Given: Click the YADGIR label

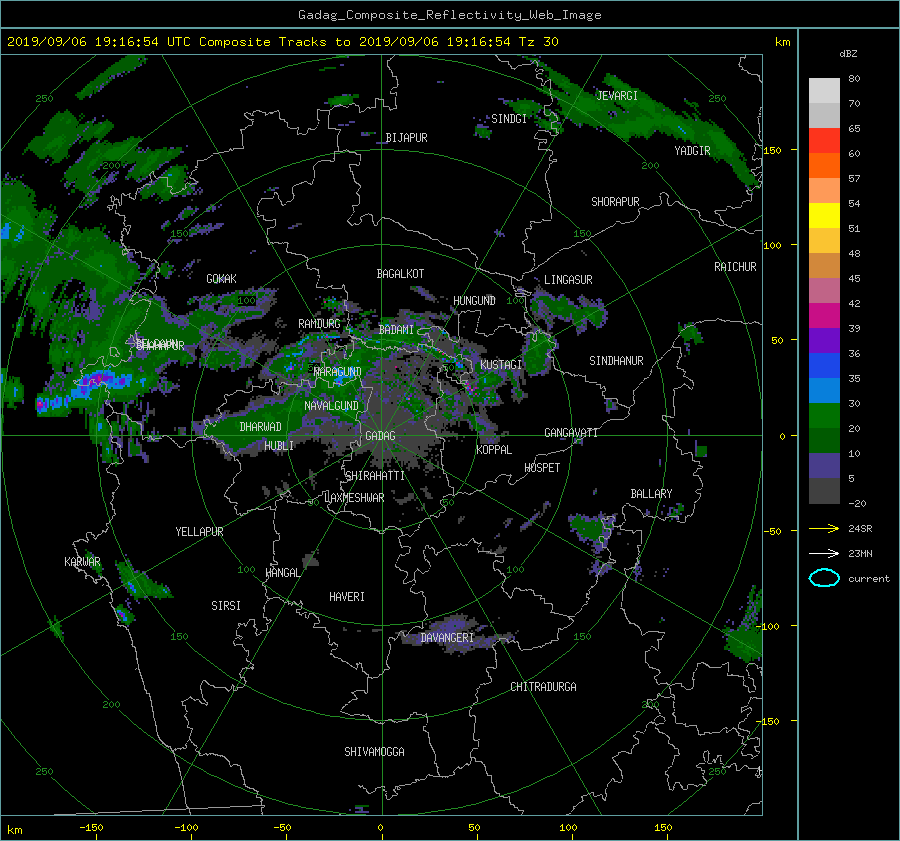Looking at the screenshot, I should click(692, 151).
